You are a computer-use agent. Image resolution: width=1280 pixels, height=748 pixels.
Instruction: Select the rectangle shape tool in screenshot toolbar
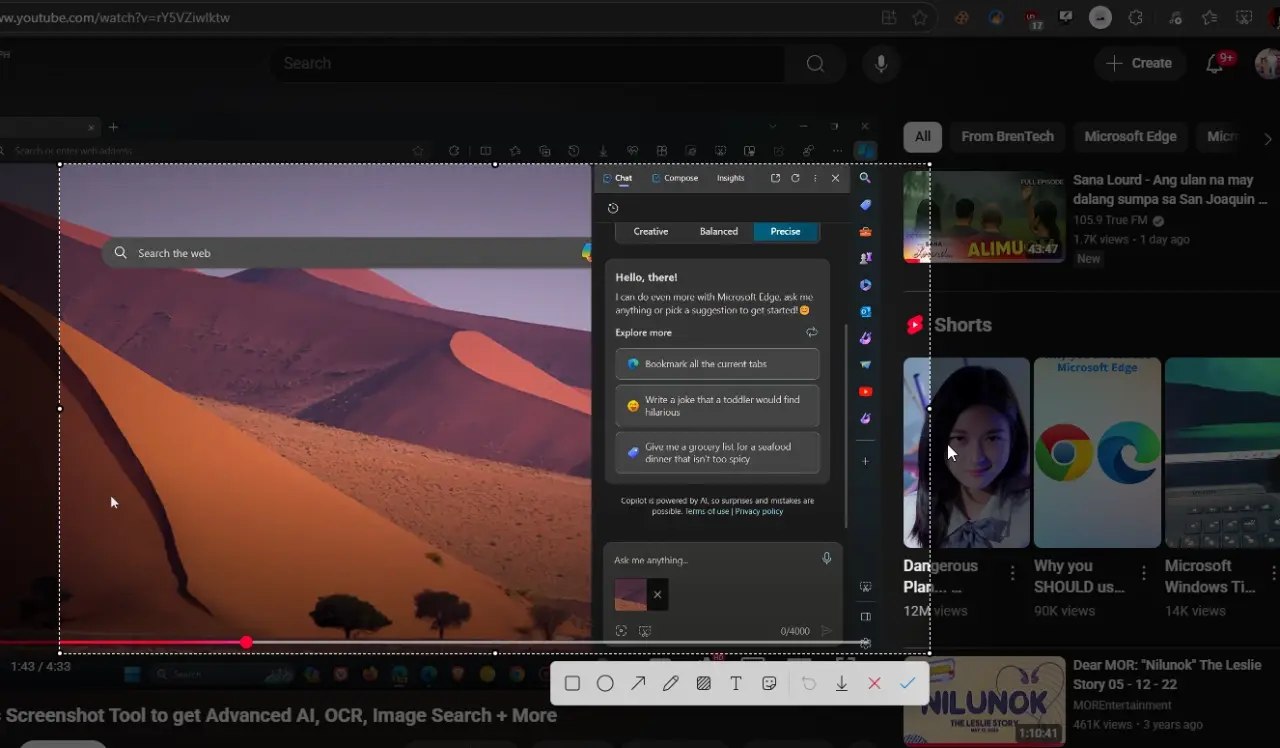pyautogui.click(x=572, y=683)
